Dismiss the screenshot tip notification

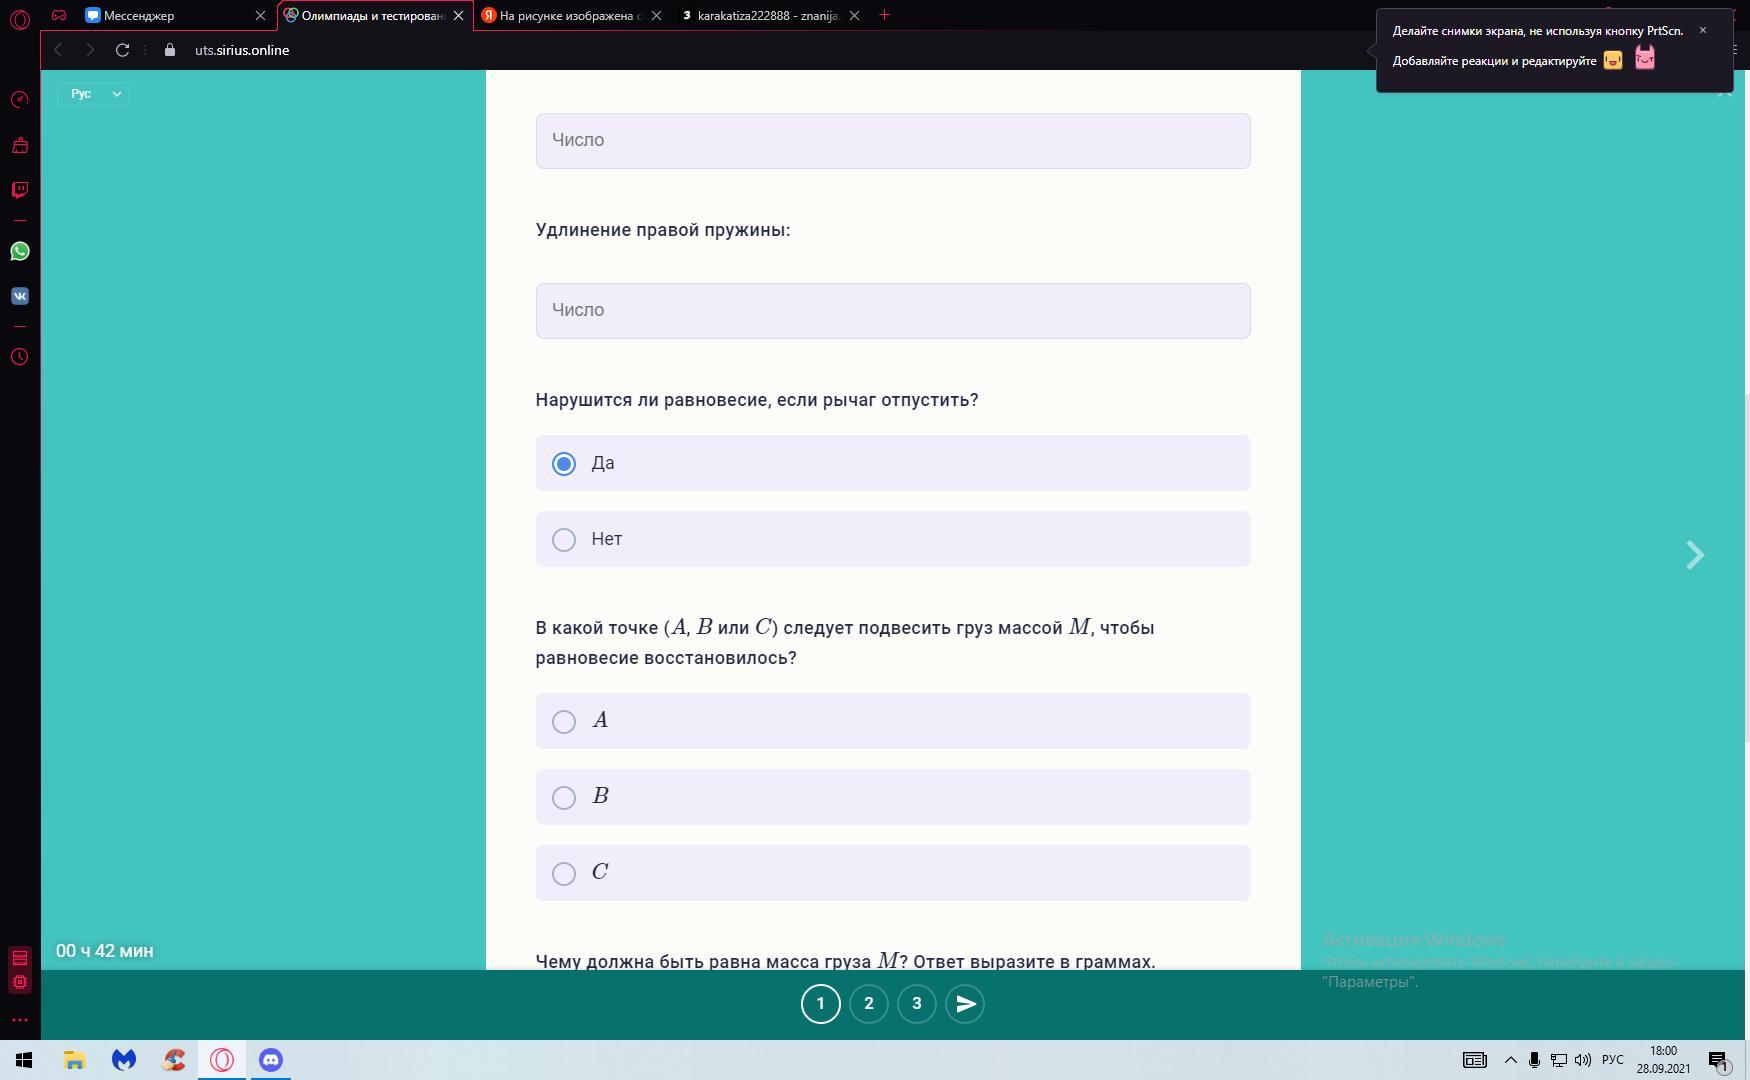1702,30
